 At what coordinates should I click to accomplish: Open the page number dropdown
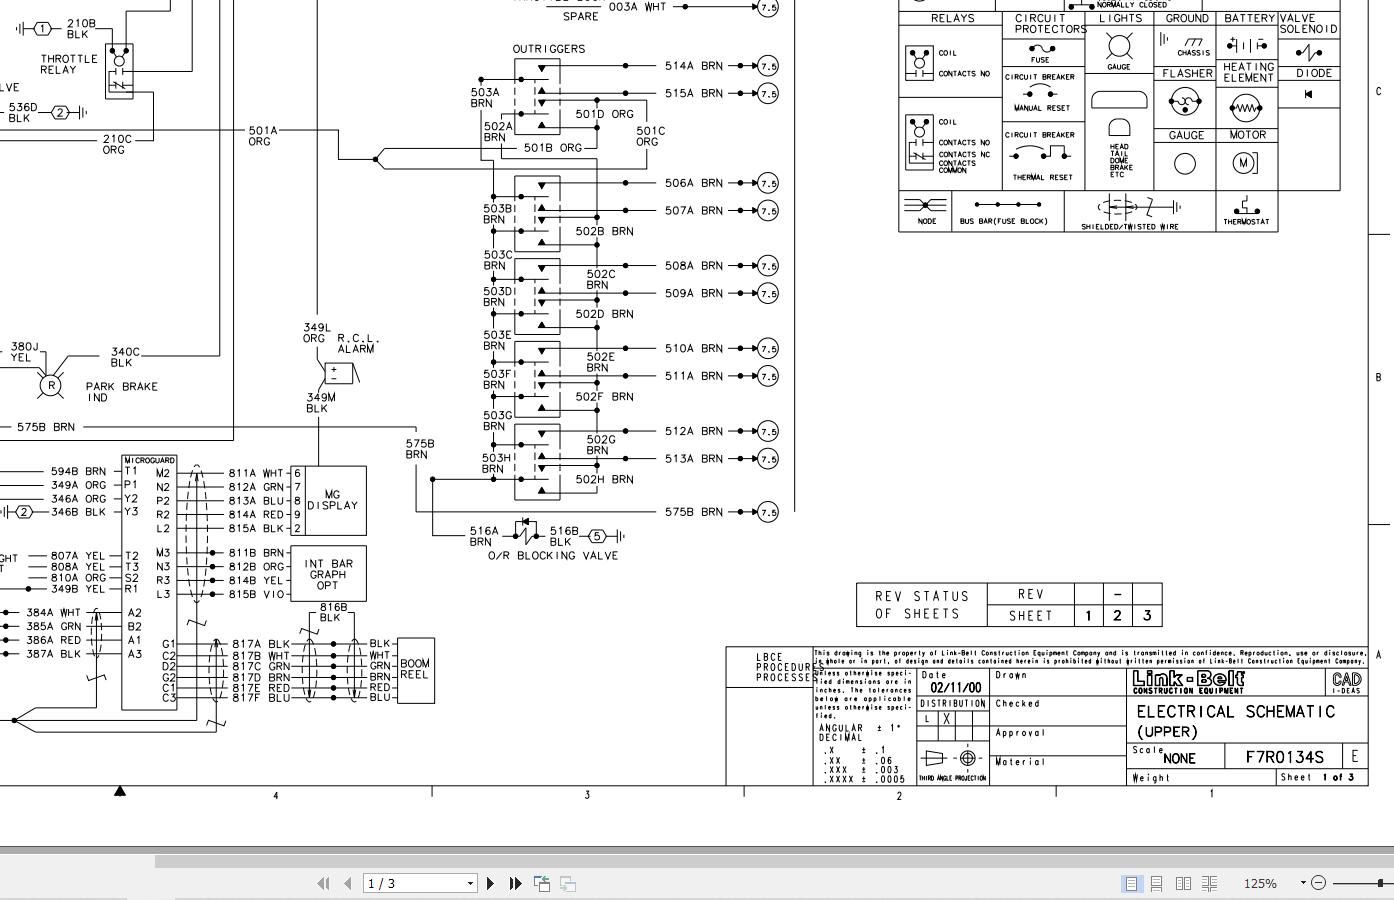(x=469, y=883)
